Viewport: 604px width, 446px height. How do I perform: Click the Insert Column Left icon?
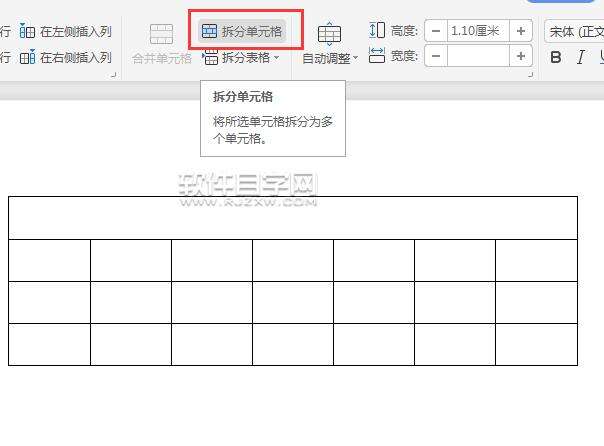27,31
